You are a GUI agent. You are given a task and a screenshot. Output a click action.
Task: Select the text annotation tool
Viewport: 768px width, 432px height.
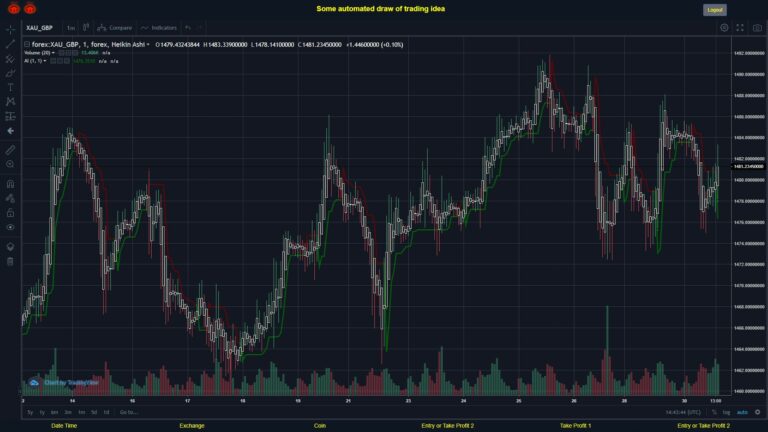[x=10, y=87]
